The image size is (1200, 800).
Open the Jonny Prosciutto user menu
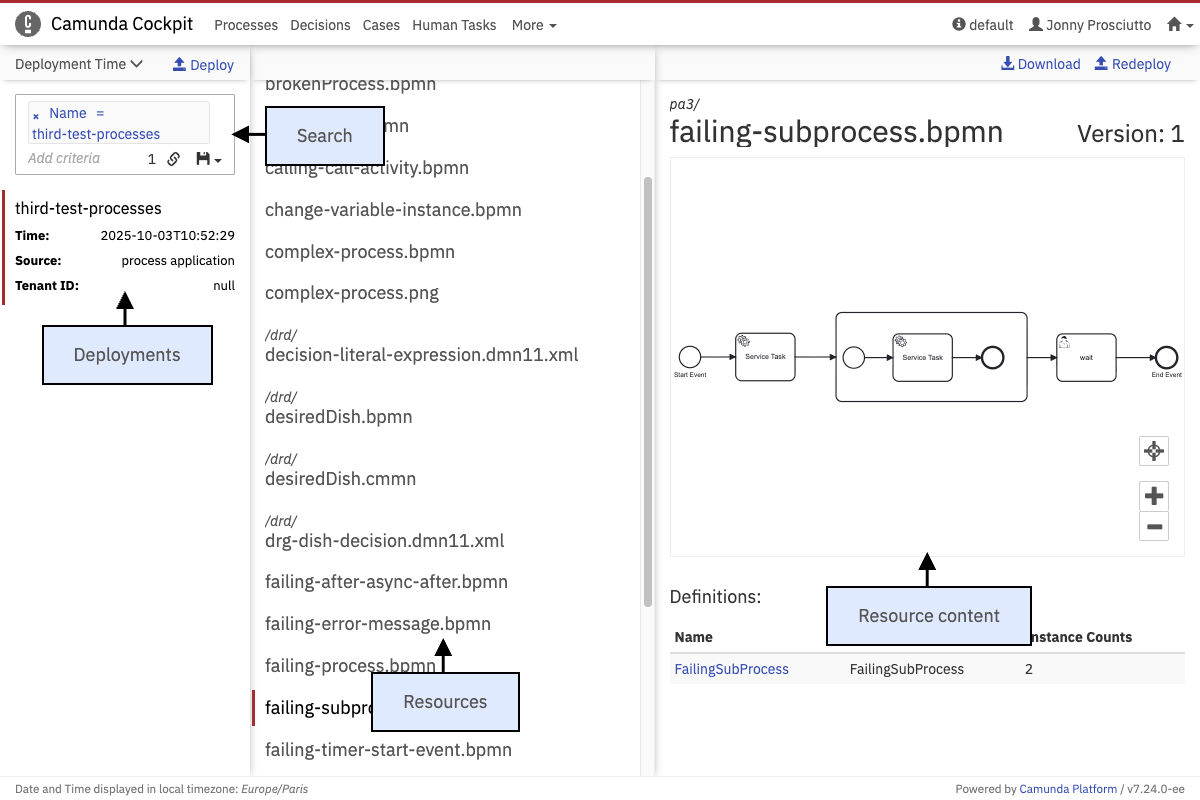[1090, 25]
